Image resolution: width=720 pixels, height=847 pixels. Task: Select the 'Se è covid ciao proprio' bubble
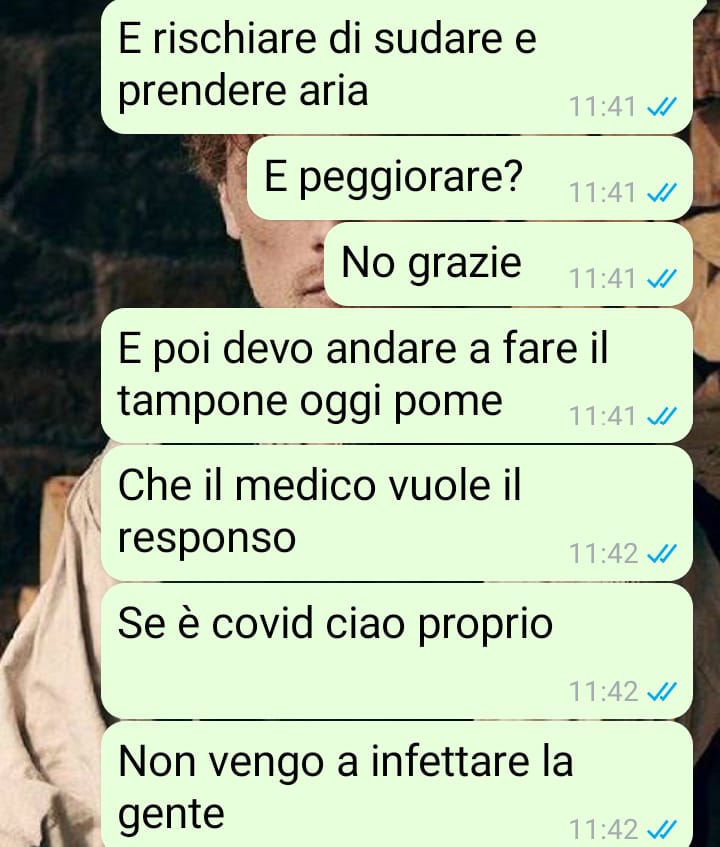[x=397, y=651]
